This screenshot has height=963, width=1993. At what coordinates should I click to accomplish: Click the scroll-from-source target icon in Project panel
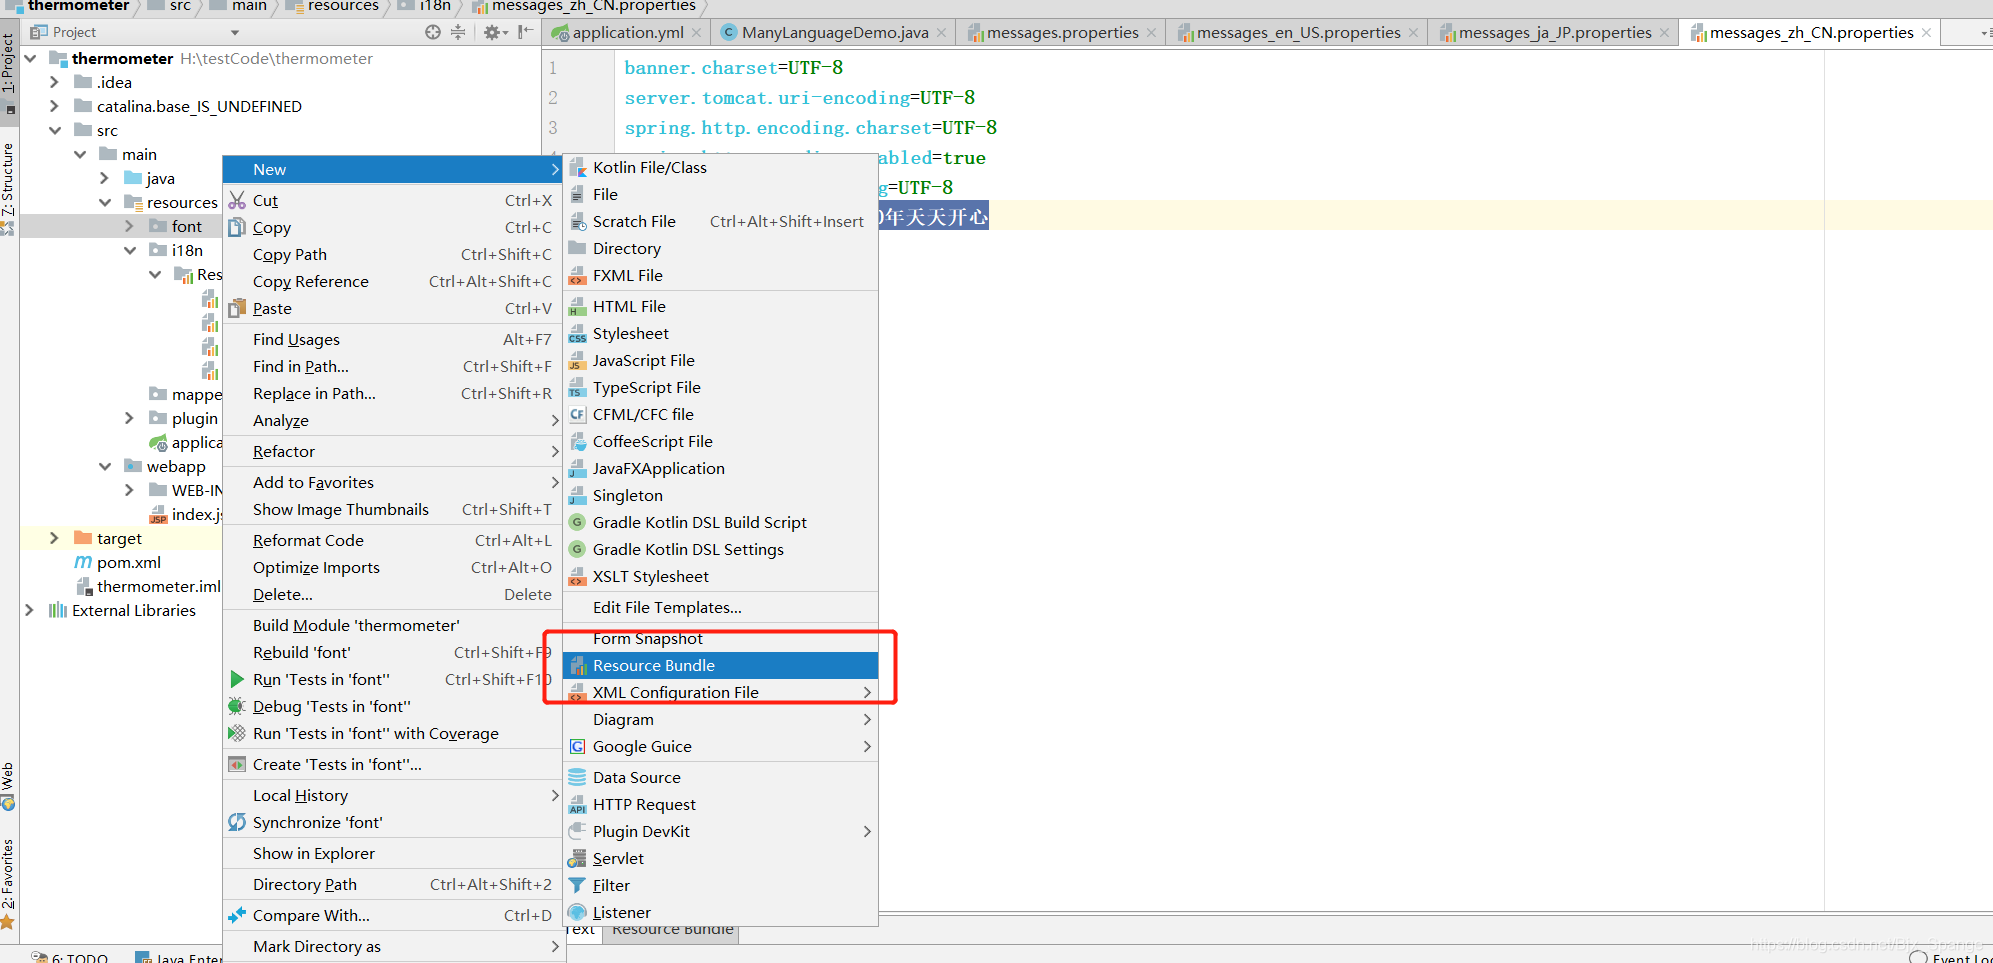coord(432,32)
